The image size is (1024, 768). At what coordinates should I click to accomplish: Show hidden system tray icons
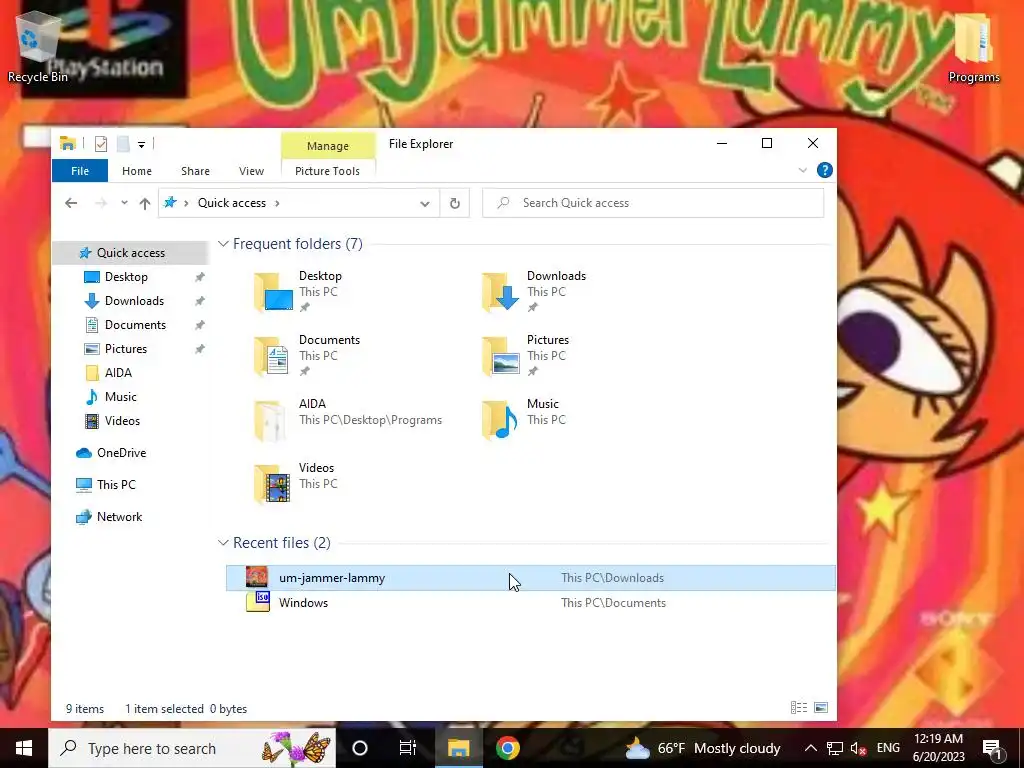pos(810,748)
